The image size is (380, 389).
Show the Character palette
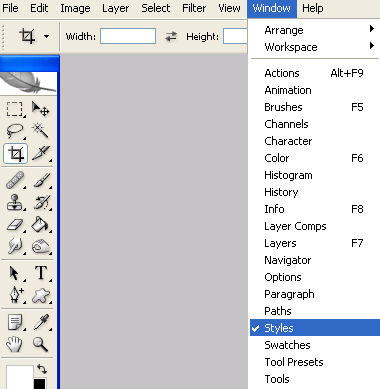tap(315, 141)
